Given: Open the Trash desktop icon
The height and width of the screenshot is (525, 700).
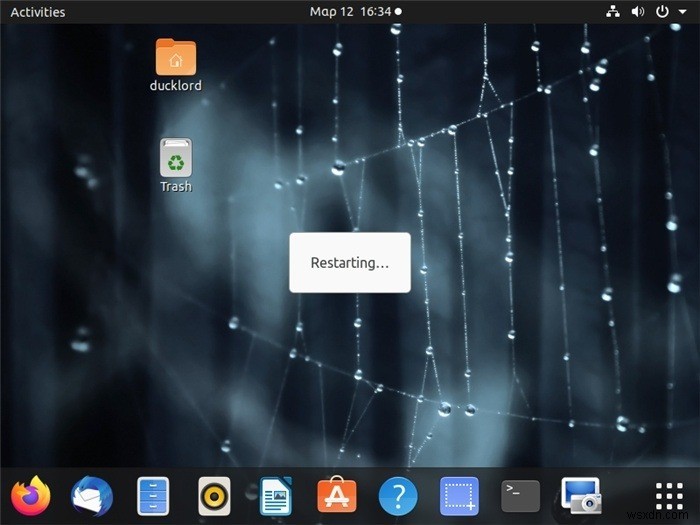Looking at the screenshot, I should [176, 158].
